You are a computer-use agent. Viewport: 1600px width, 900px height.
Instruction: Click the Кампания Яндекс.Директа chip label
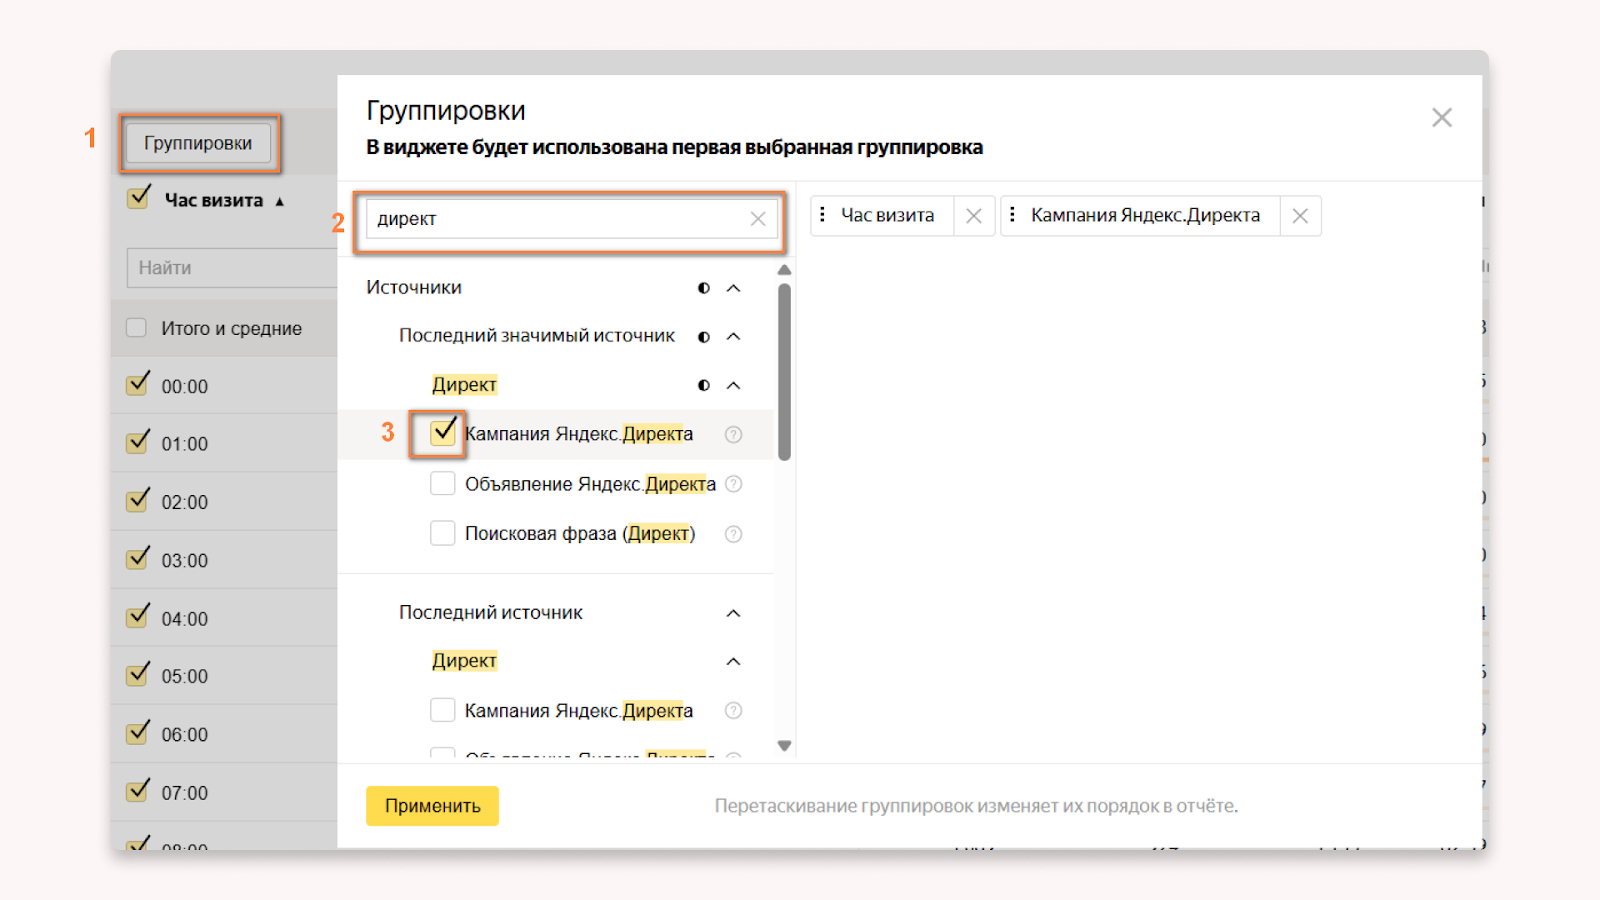[1145, 215]
